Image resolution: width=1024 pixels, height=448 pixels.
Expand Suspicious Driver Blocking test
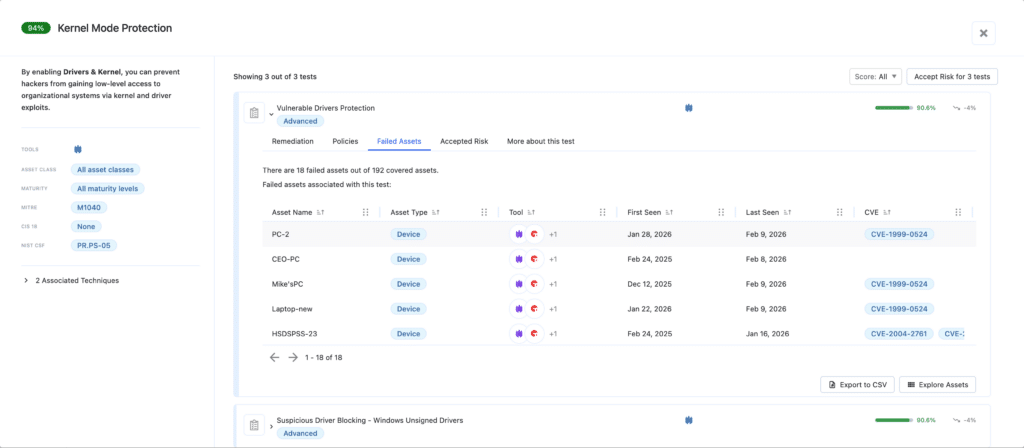click(x=271, y=427)
